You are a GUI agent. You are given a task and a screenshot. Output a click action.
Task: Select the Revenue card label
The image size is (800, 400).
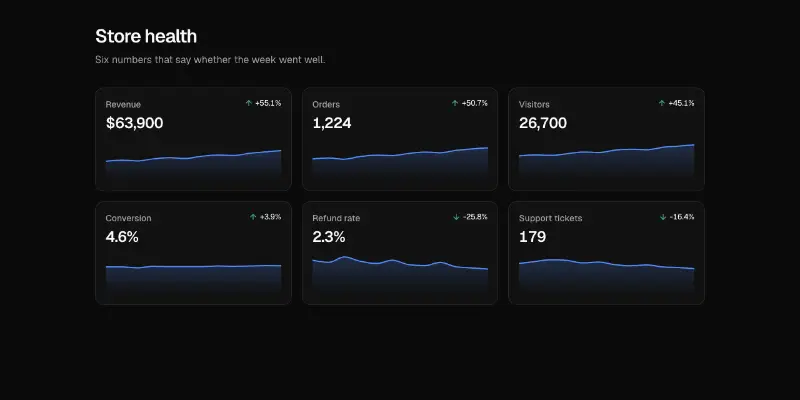(x=123, y=105)
